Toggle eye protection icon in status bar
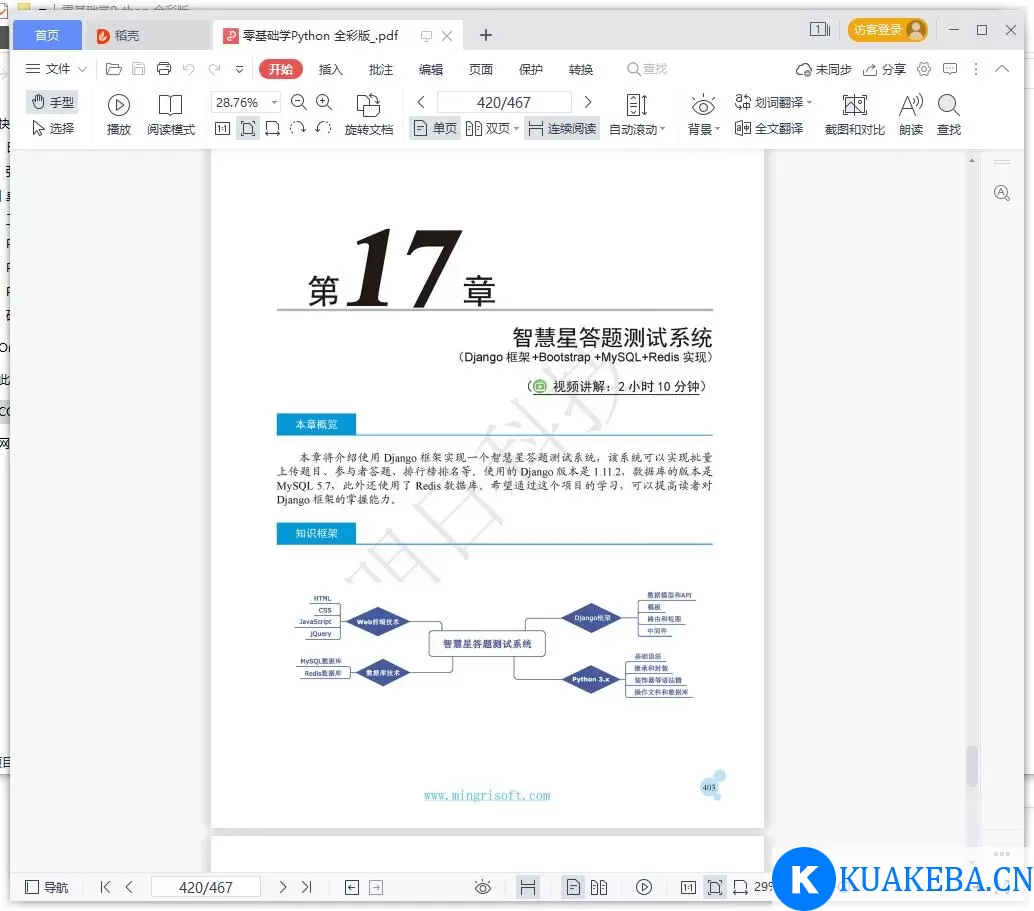Viewport: 1034px width, 911px height. click(x=483, y=887)
